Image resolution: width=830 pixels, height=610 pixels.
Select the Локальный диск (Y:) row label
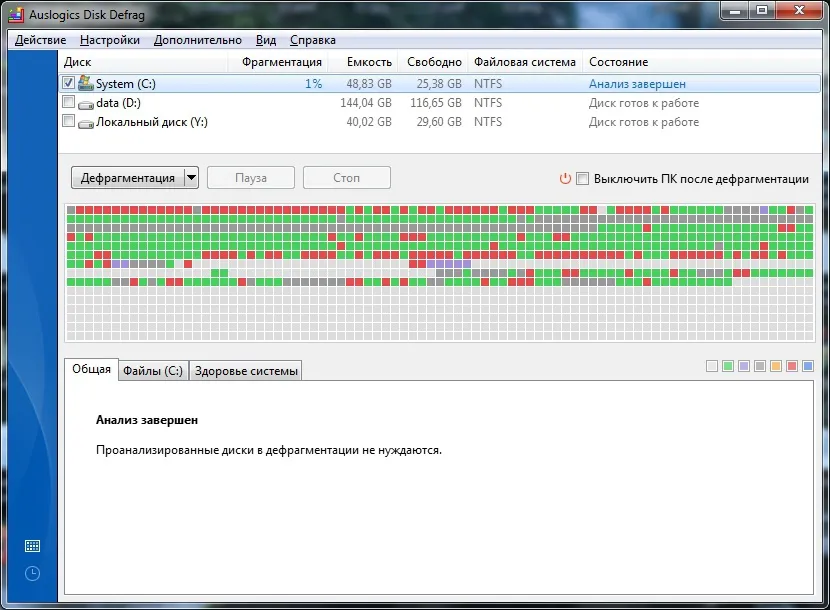[x=152, y=122]
